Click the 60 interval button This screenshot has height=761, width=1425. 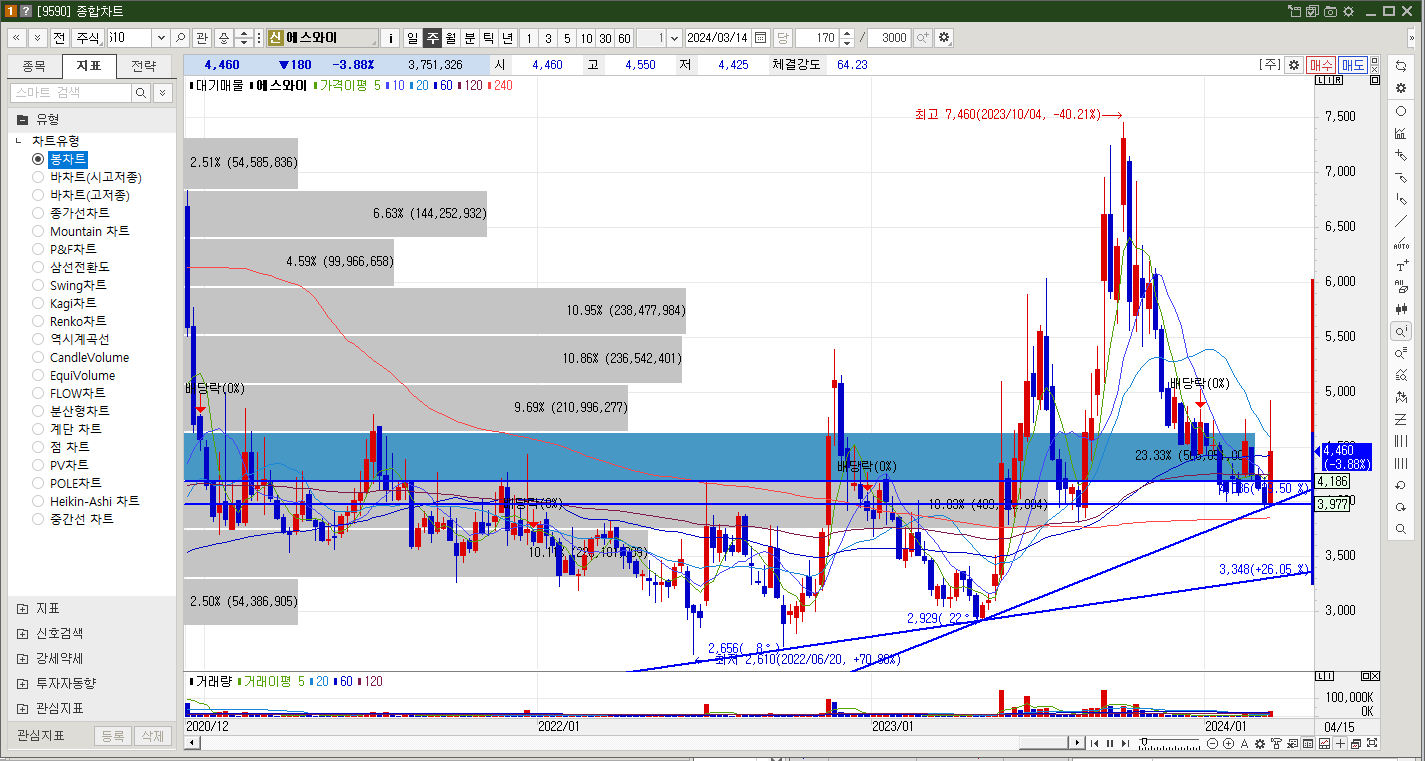coord(624,37)
